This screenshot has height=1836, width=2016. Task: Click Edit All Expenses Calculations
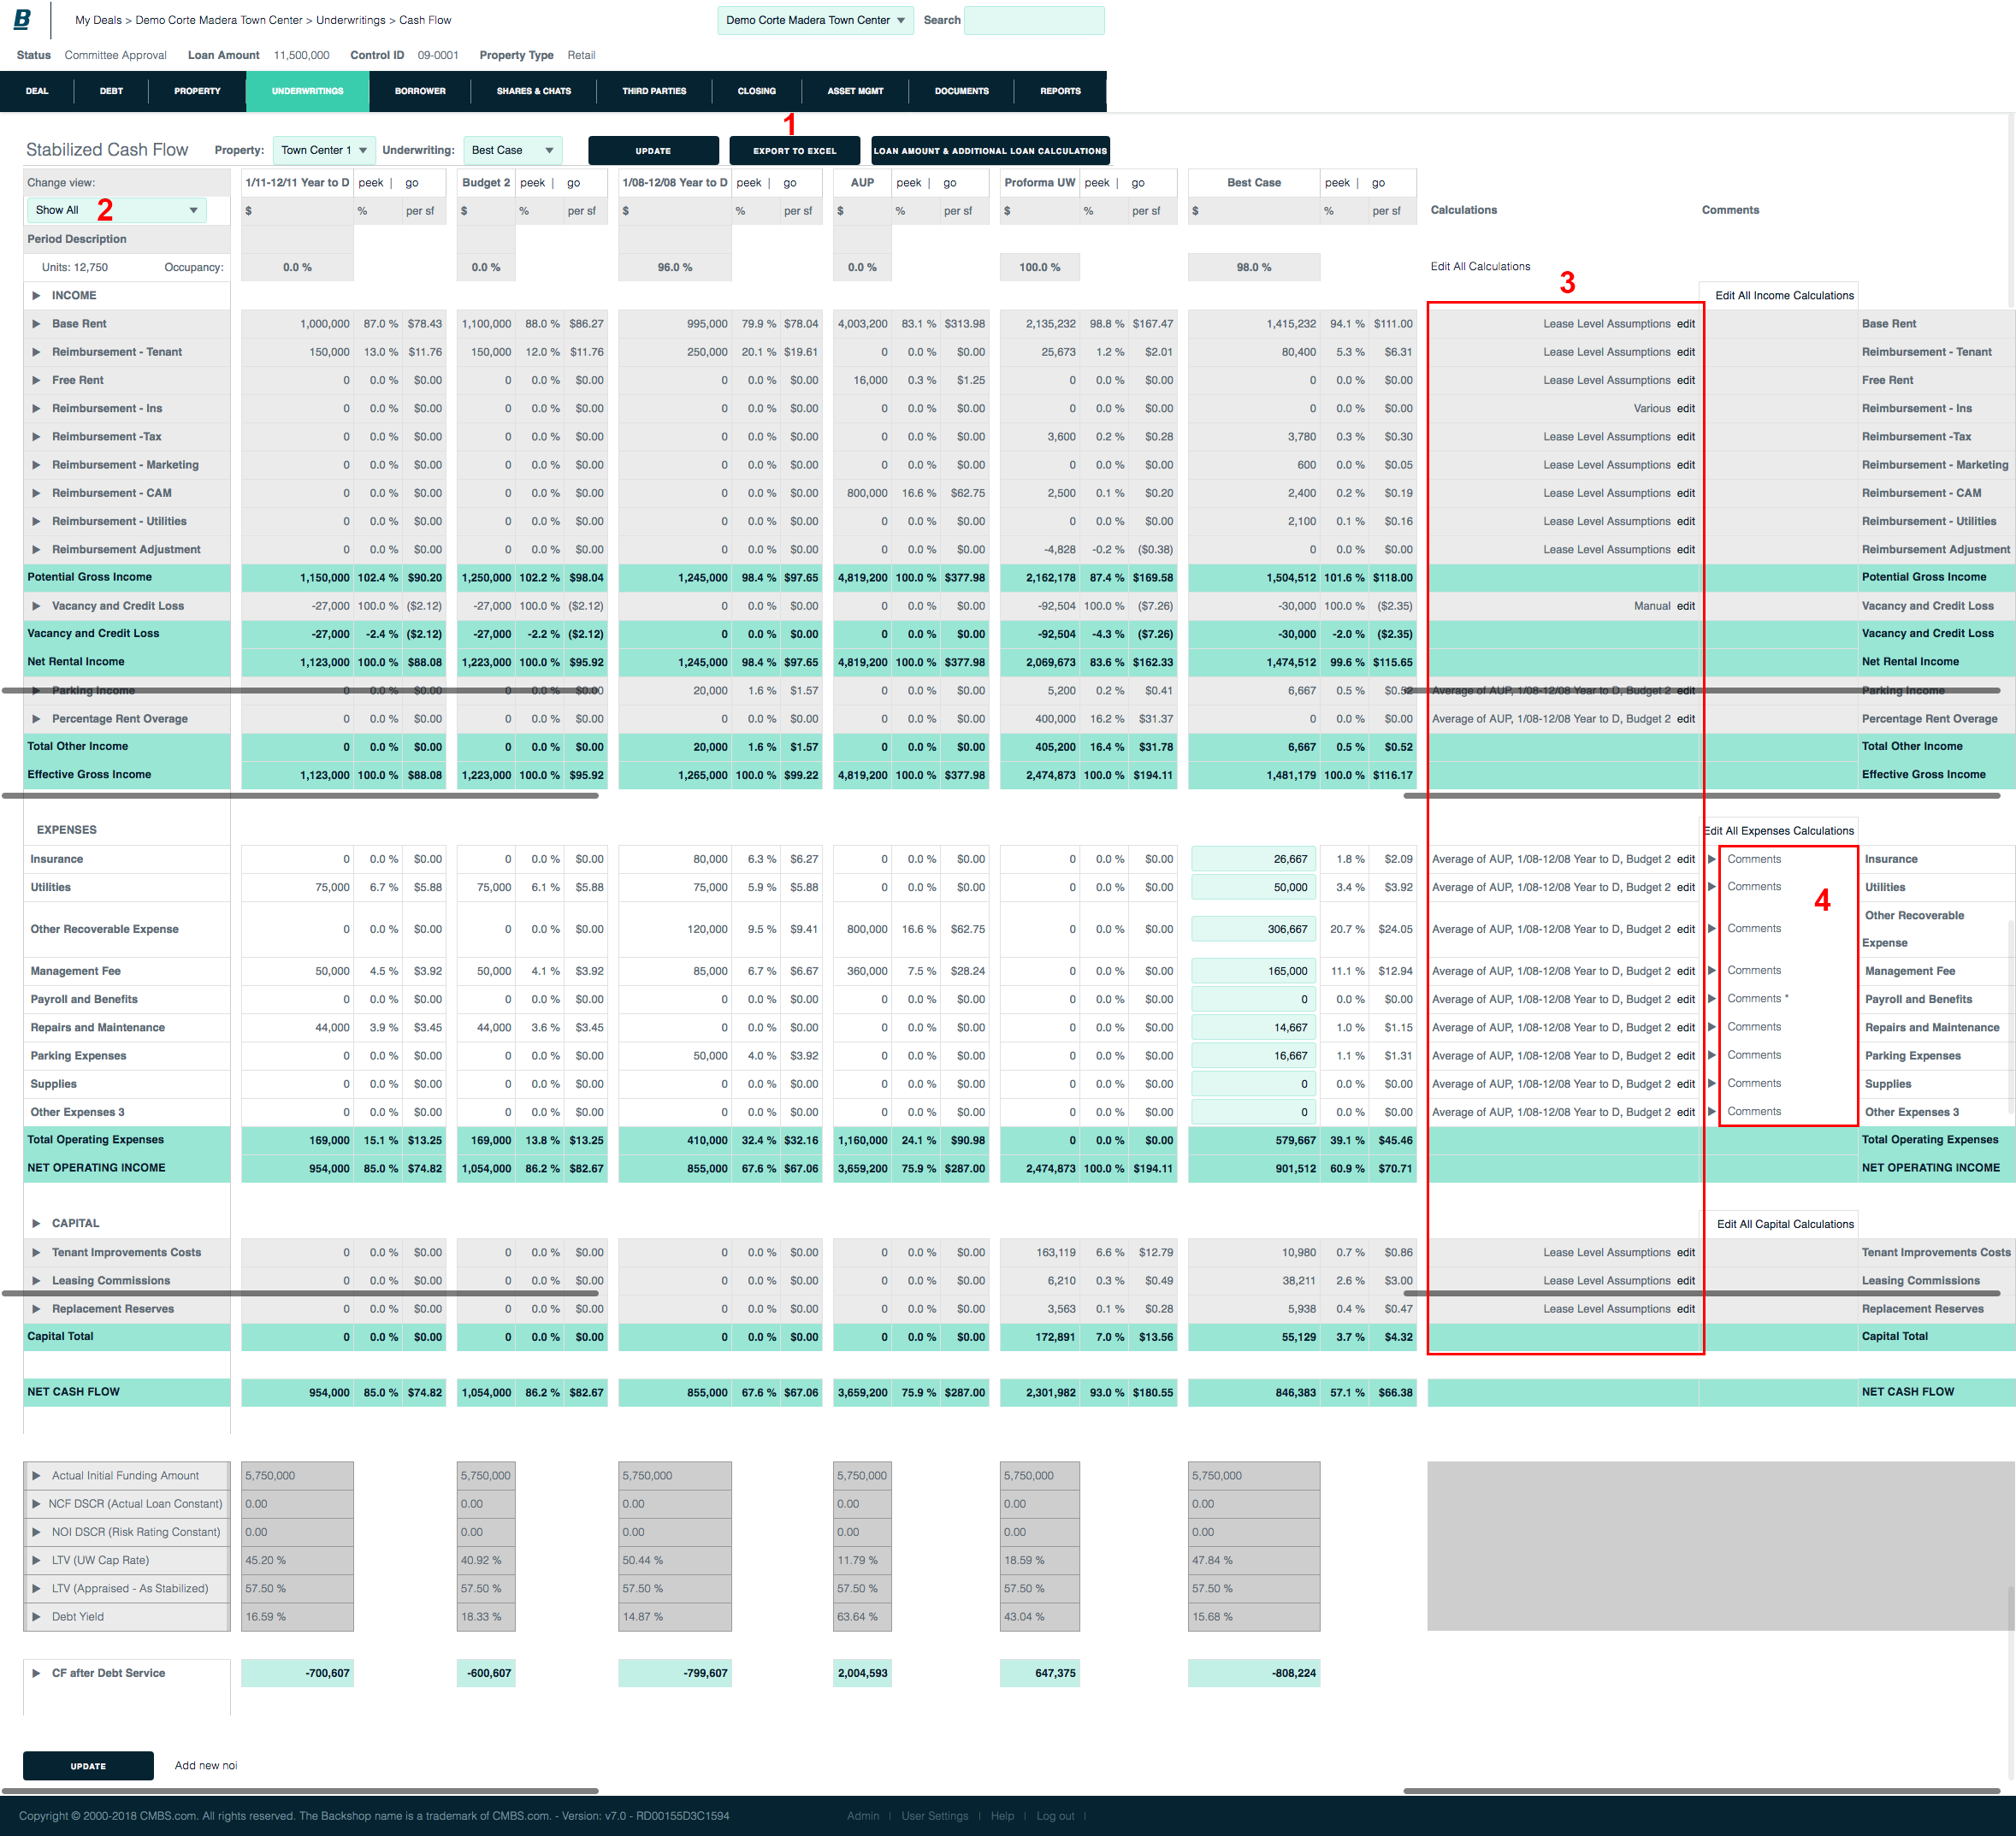[1779, 831]
